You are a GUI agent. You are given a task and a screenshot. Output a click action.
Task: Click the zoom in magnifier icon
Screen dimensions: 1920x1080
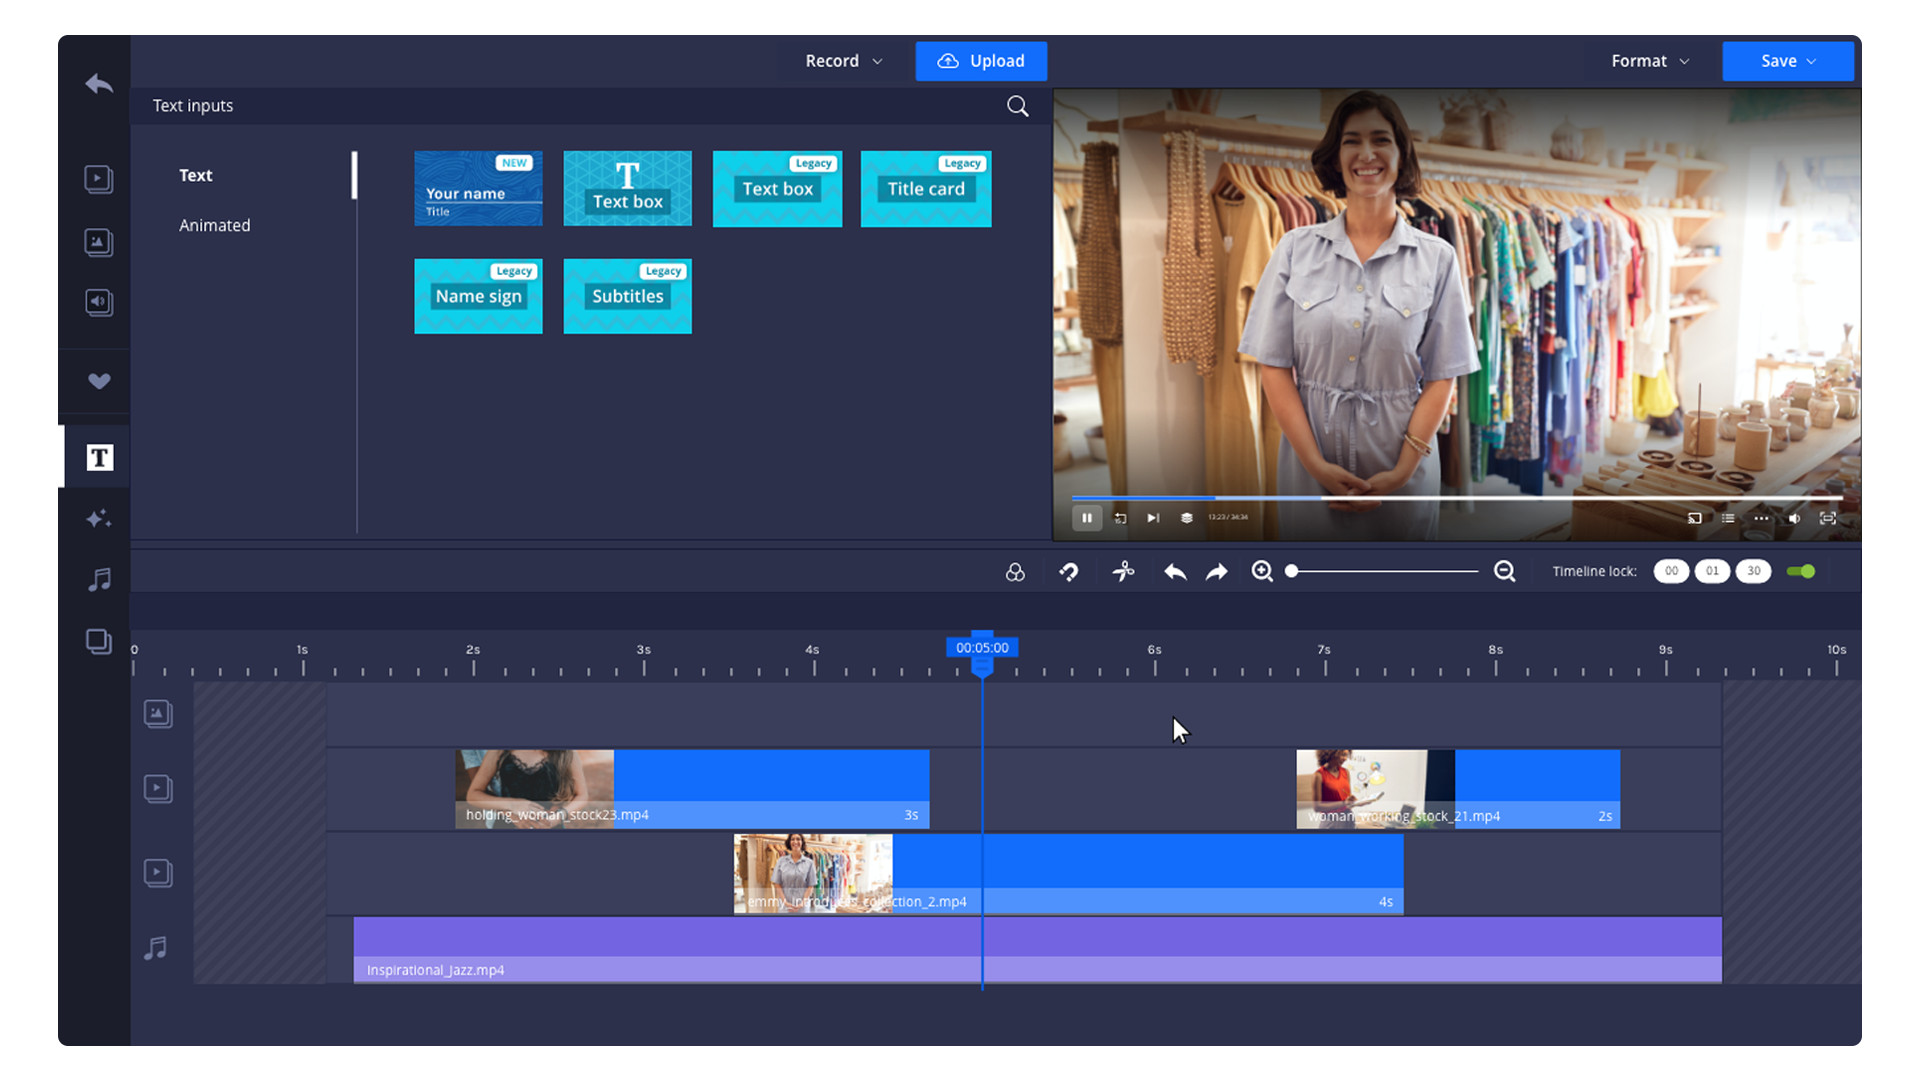click(1262, 571)
